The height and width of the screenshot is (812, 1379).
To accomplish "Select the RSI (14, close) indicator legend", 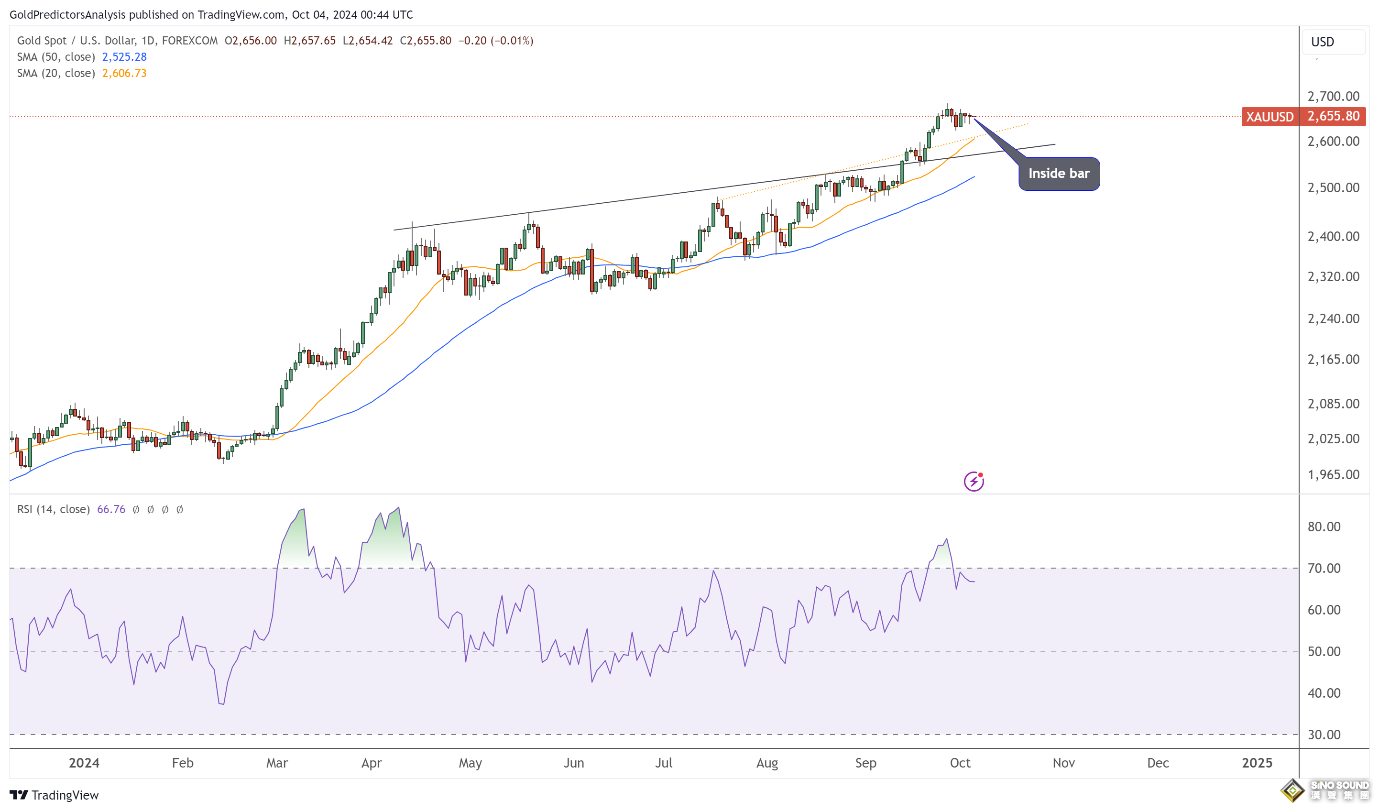I will (53, 509).
